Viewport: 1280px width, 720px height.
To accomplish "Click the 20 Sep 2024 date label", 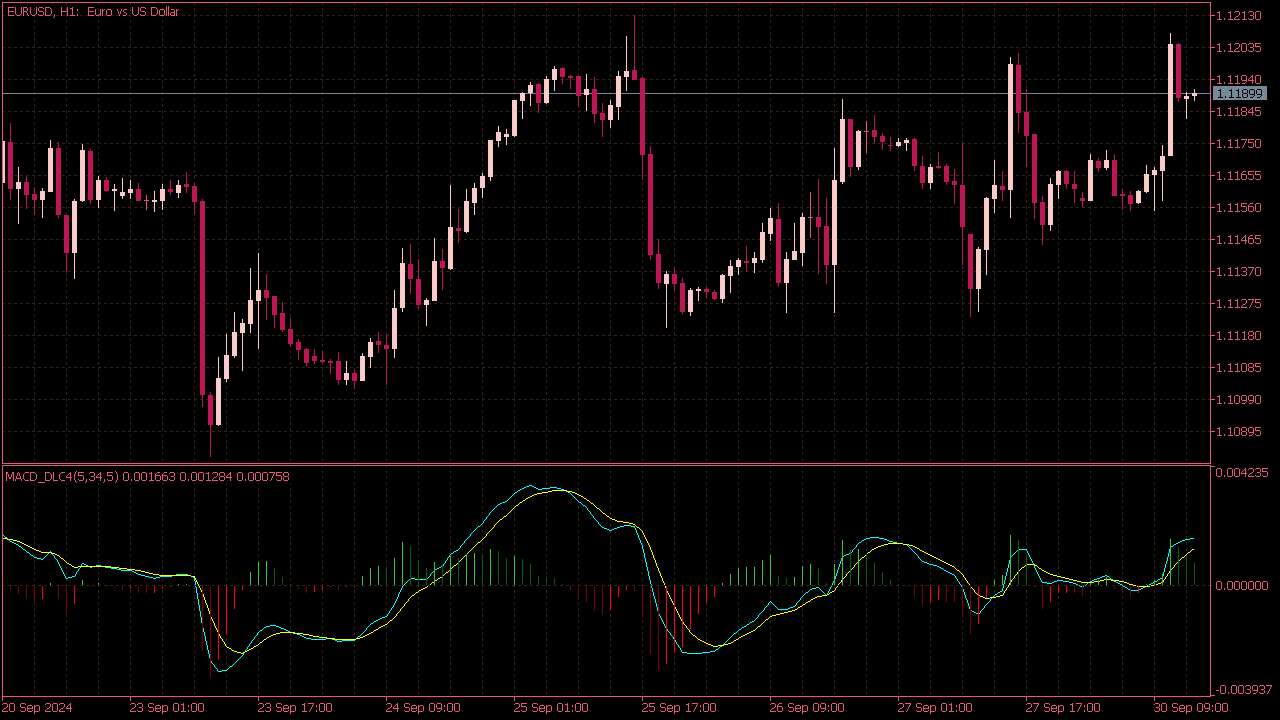I will tap(36, 708).
